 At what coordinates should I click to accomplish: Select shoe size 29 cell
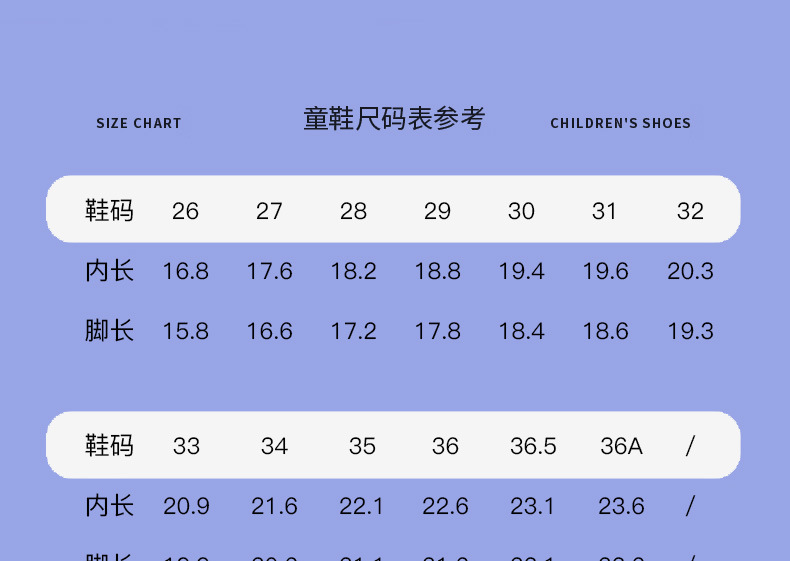[437, 211]
